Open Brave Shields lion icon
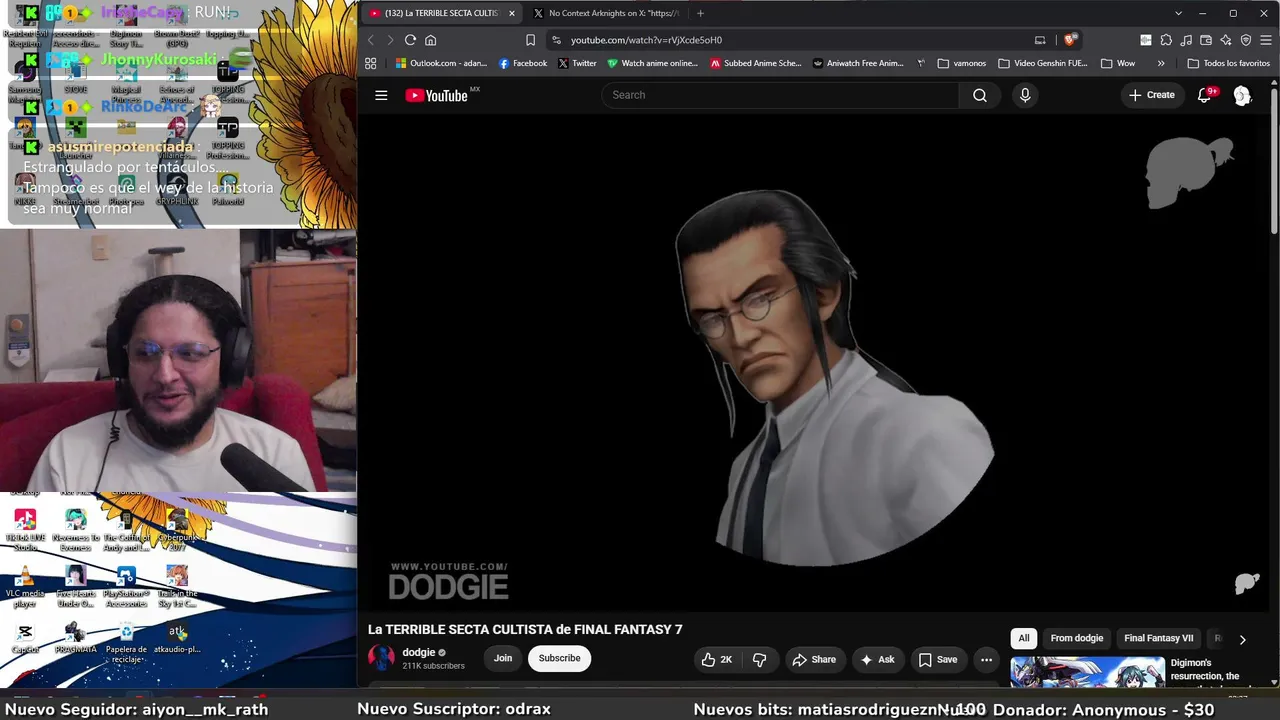 pyautogui.click(x=1070, y=40)
